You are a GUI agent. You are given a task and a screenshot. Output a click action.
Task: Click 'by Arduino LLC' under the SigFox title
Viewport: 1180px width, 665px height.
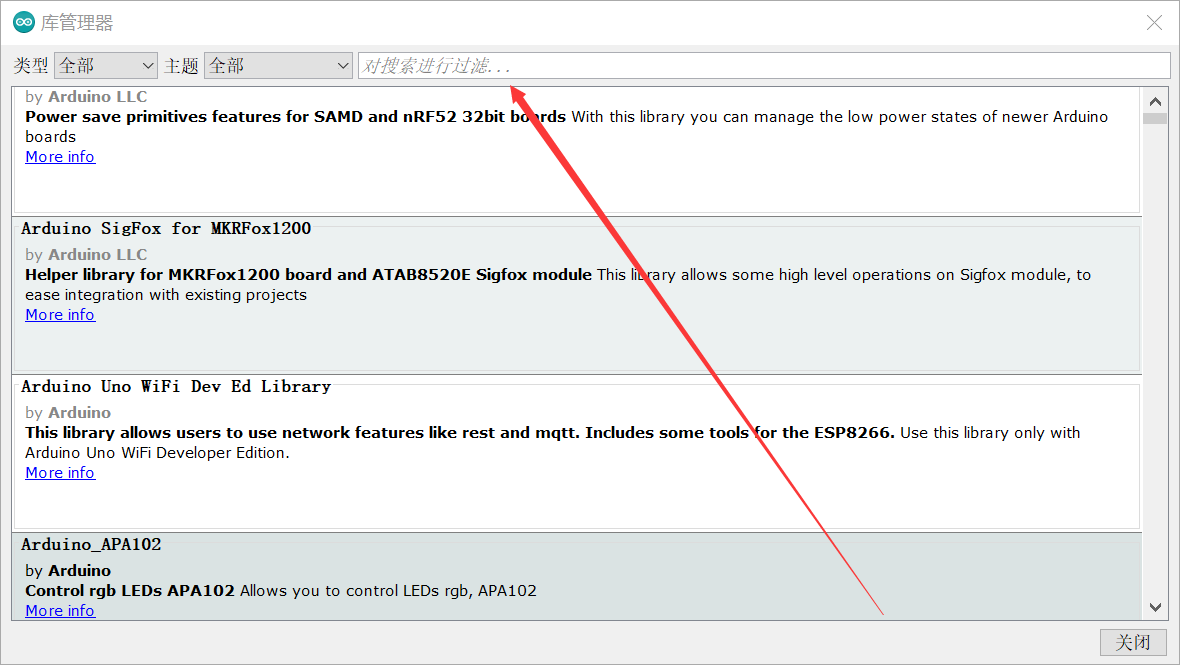86,254
